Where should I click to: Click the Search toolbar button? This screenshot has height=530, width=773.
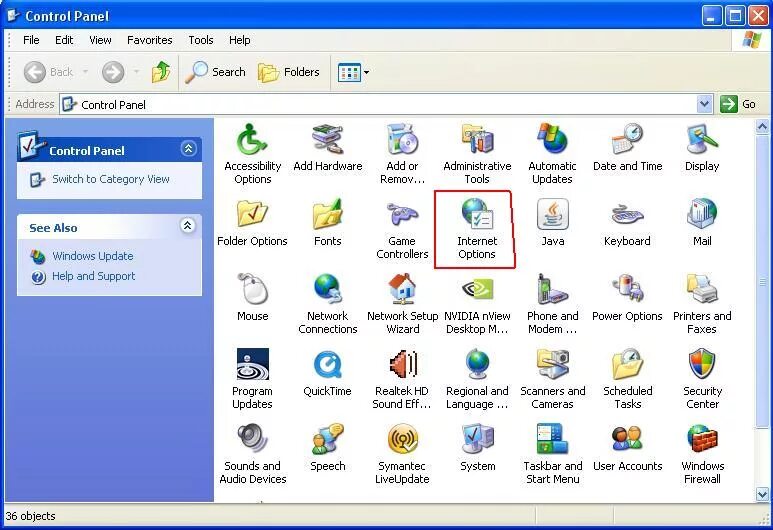click(215, 72)
